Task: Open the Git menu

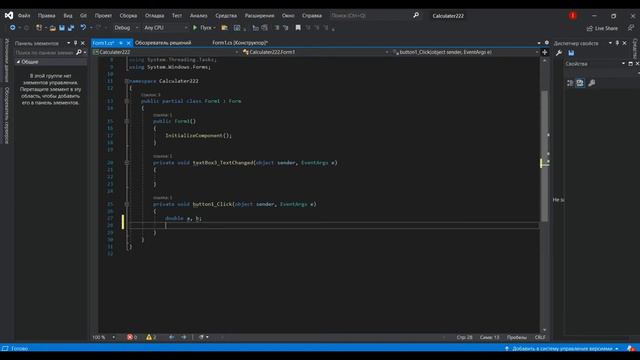Action: (x=83, y=16)
